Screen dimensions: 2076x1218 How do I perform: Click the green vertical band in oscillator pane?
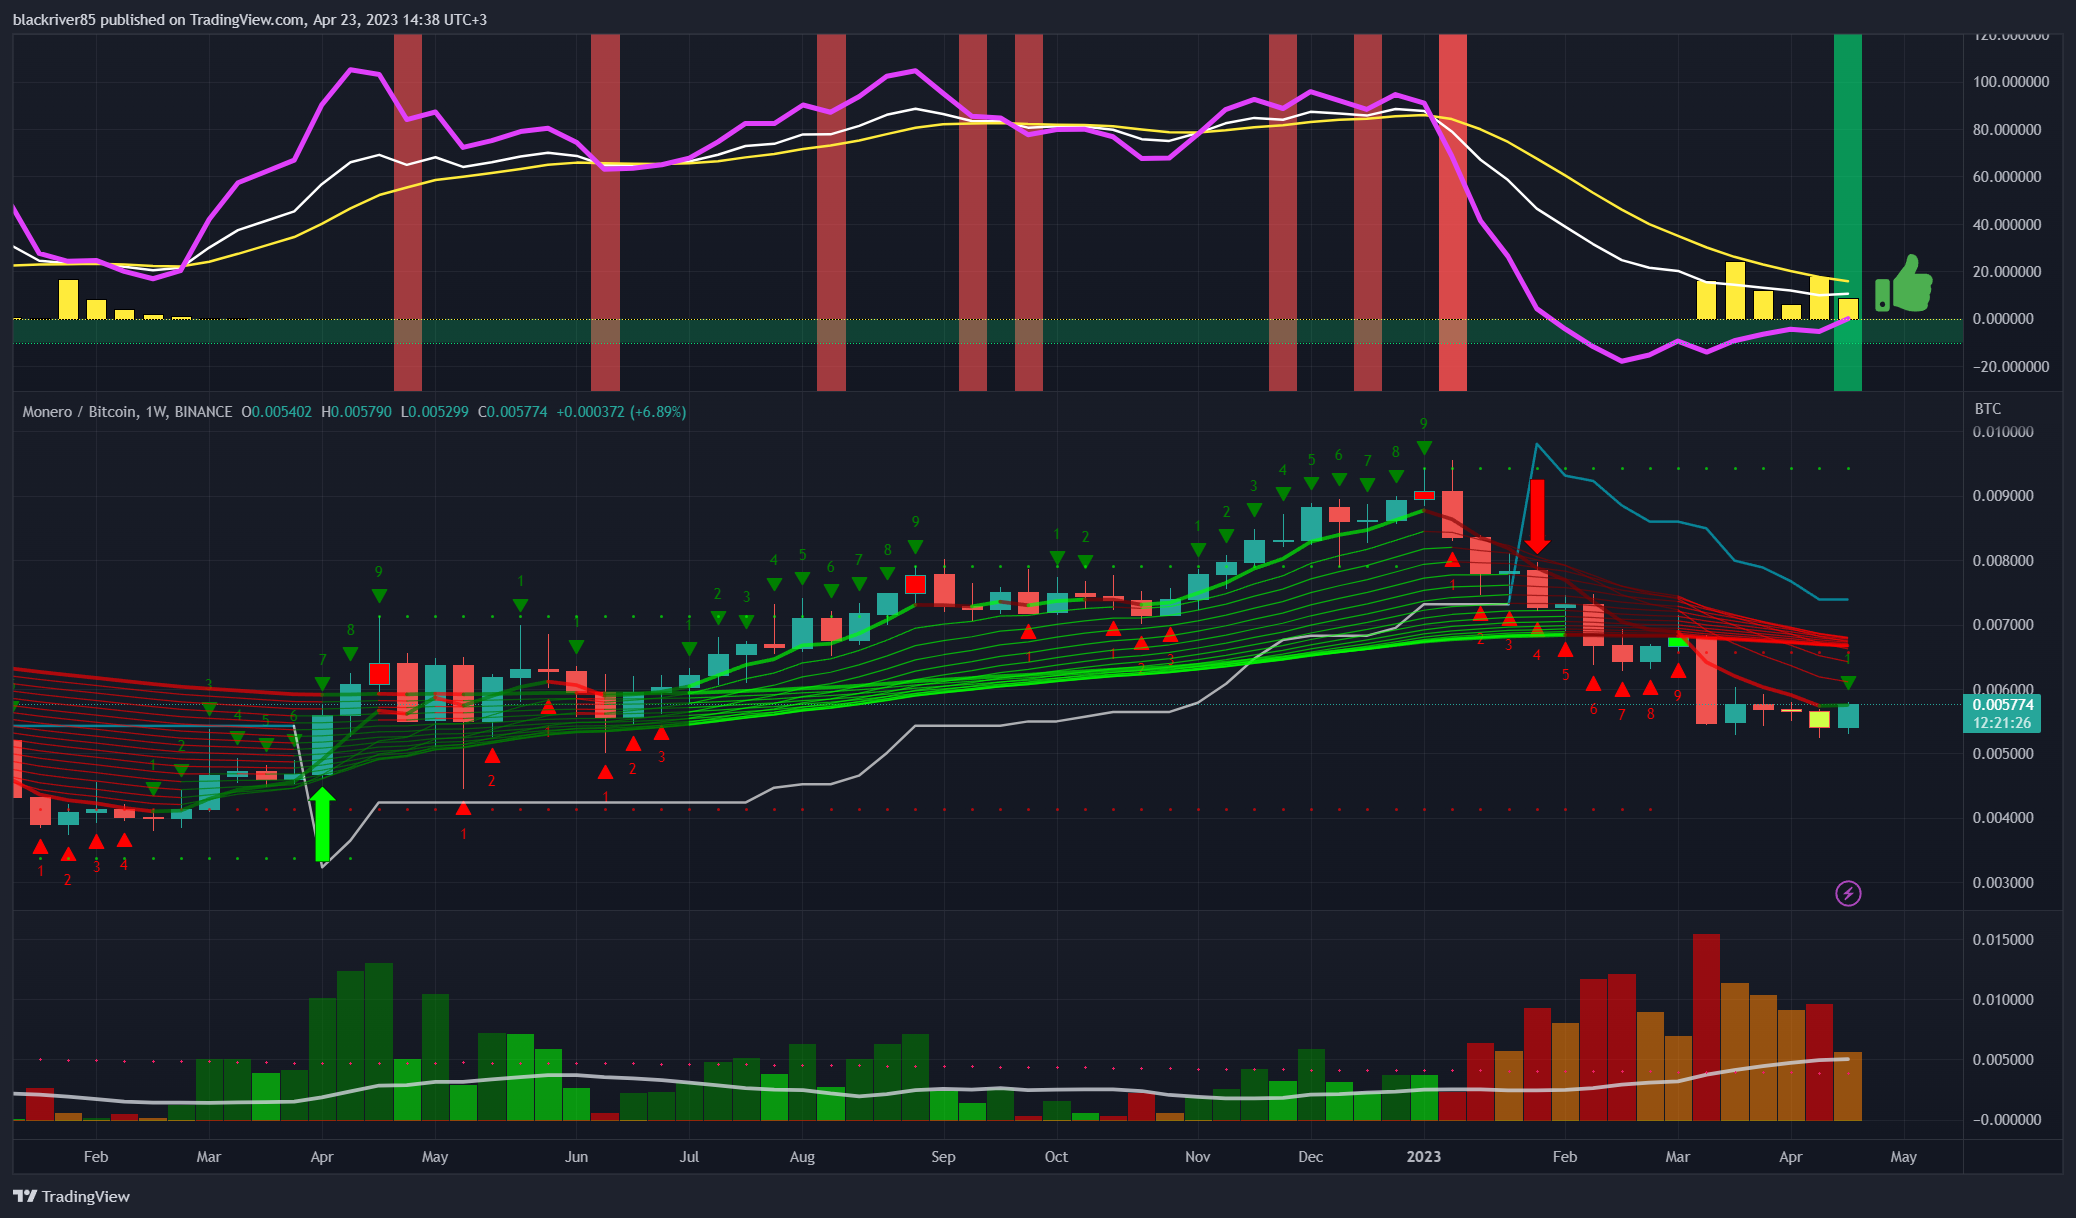click(1847, 212)
